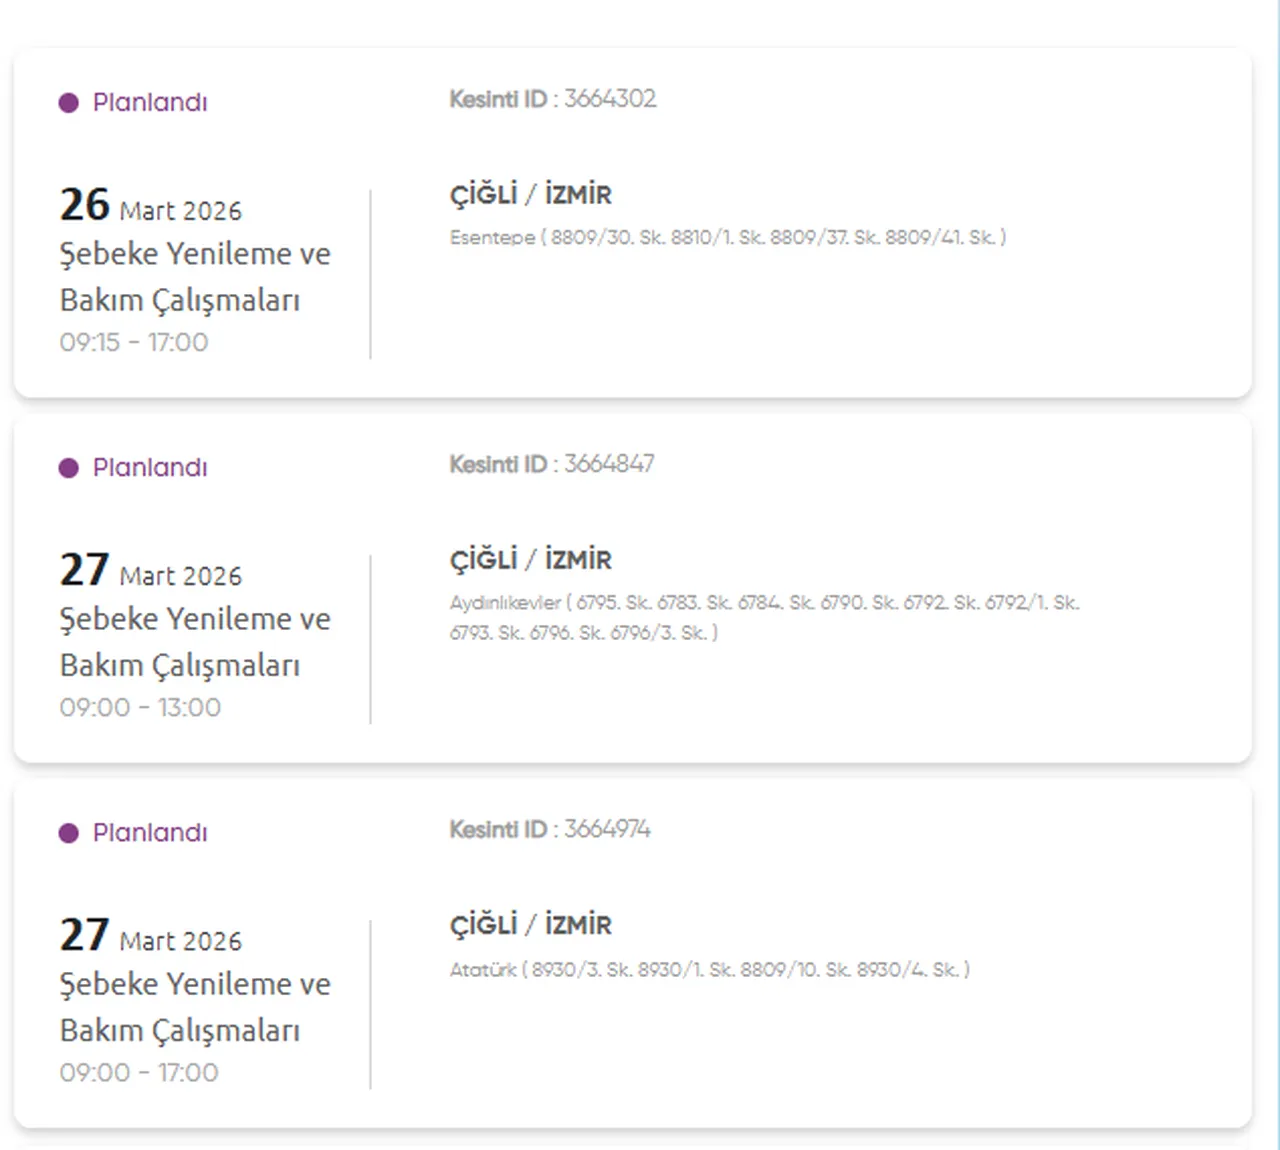Click the vertical scrollbar at the right edge

point(1275,575)
